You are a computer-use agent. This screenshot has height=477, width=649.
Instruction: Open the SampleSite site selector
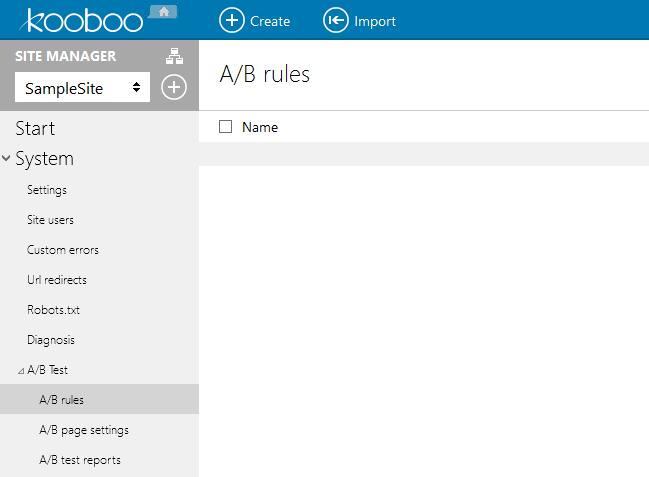pyautogui.click(x=82, y=87)
